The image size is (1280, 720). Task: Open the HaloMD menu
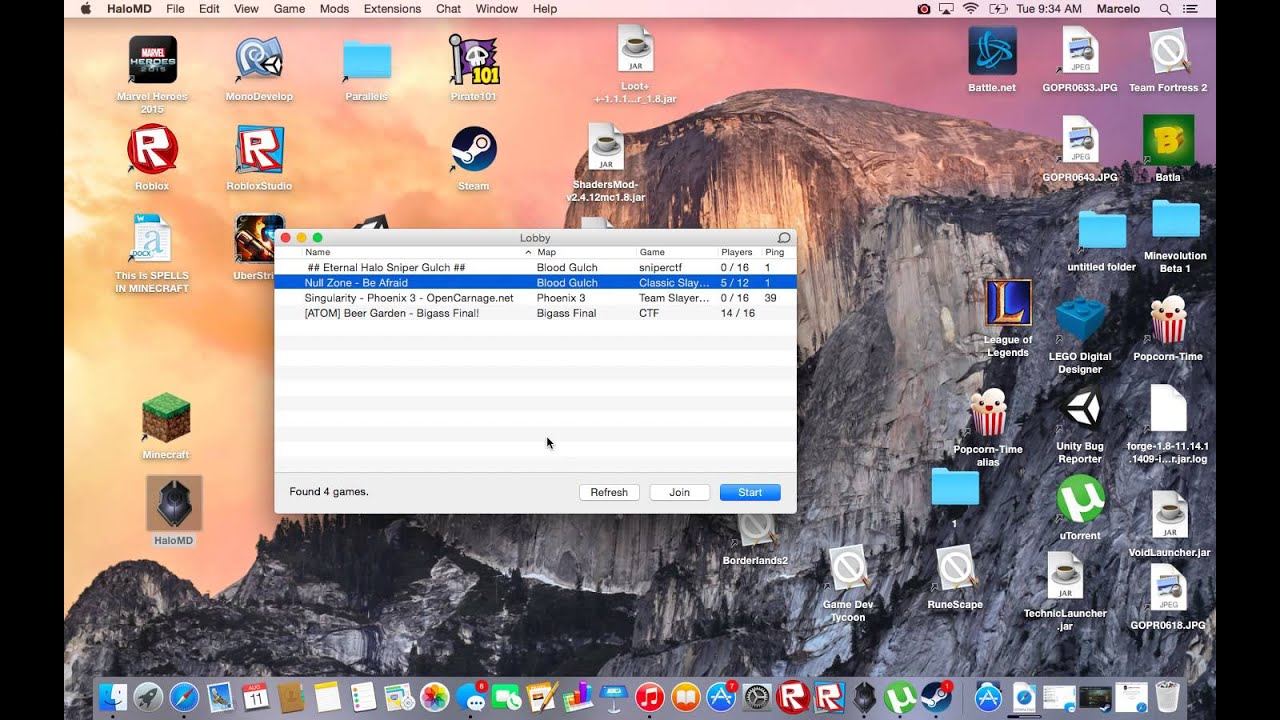tap(128, 9)
